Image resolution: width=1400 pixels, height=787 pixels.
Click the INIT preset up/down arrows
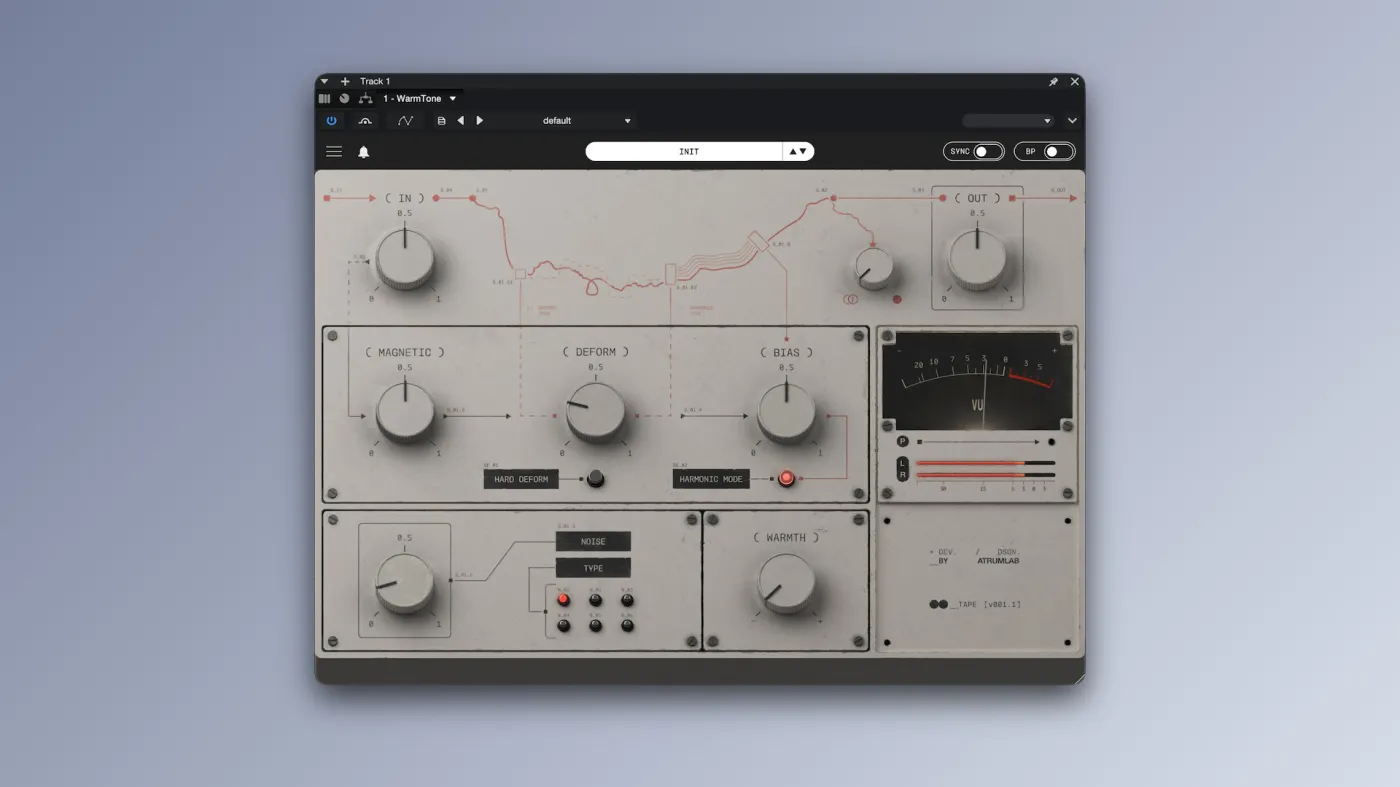[798, 152]
